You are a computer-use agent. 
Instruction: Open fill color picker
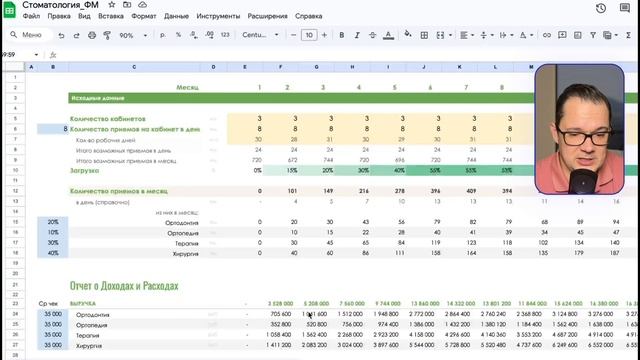pyautogui.click(x=408, y=34)
